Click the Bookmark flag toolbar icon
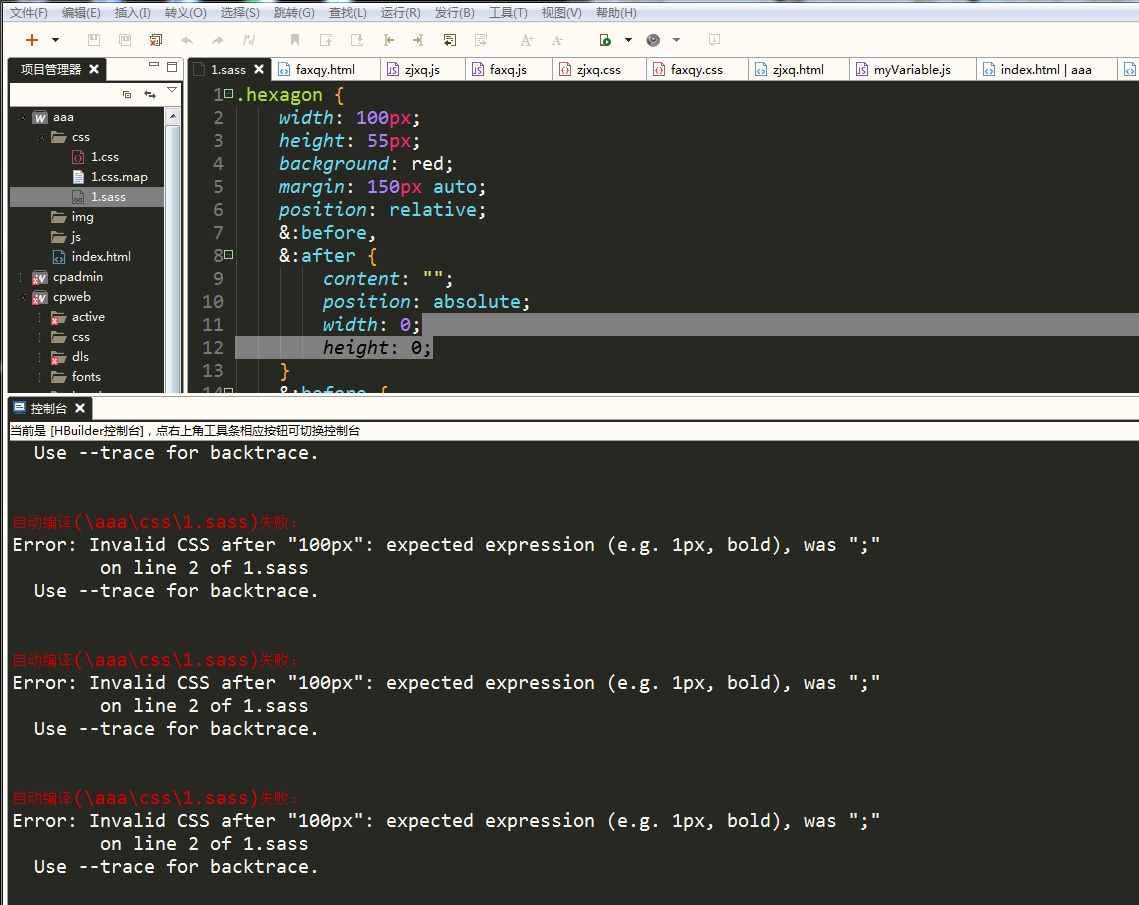Viewport: 1139px width, 905px height. click(x=294, y=40)
